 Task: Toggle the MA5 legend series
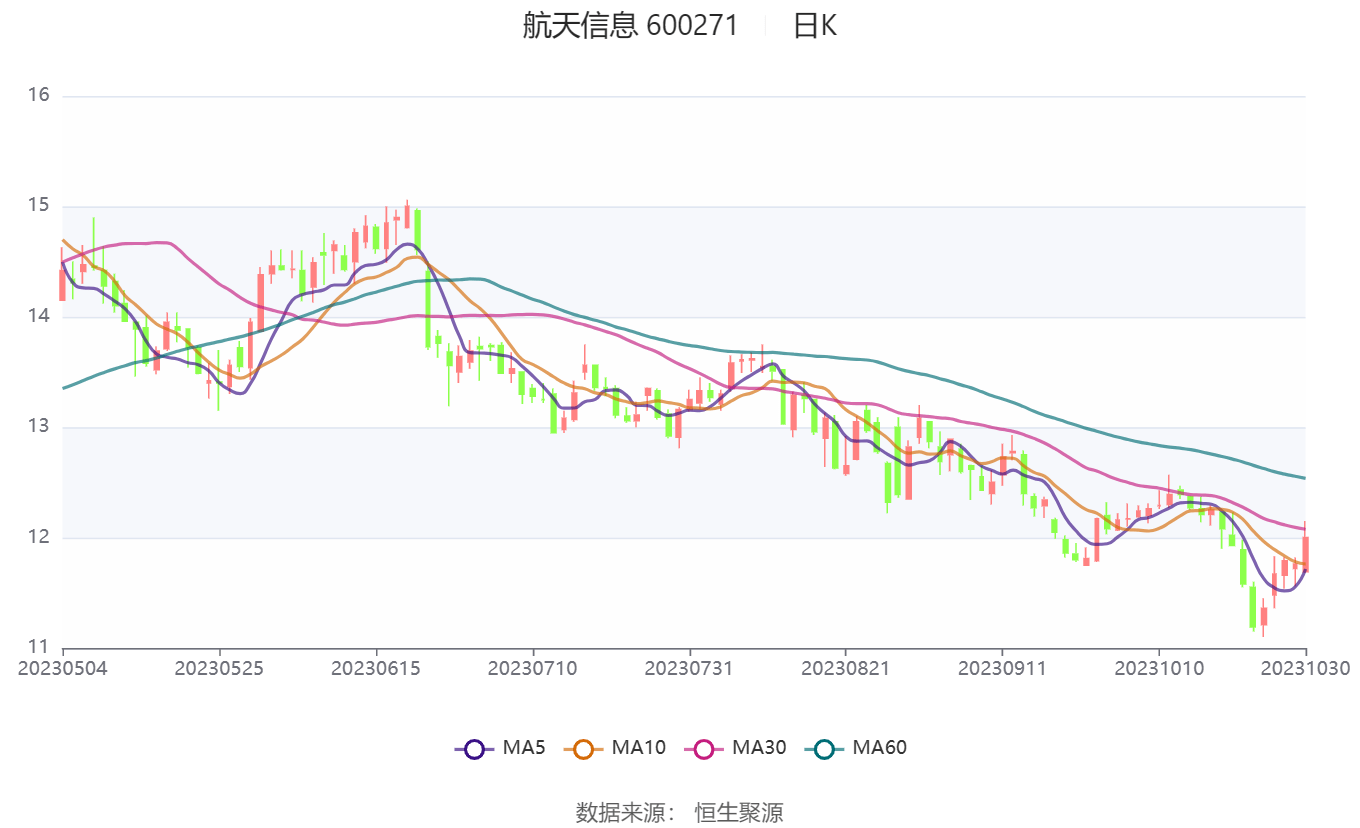click(x=499, y=747)
